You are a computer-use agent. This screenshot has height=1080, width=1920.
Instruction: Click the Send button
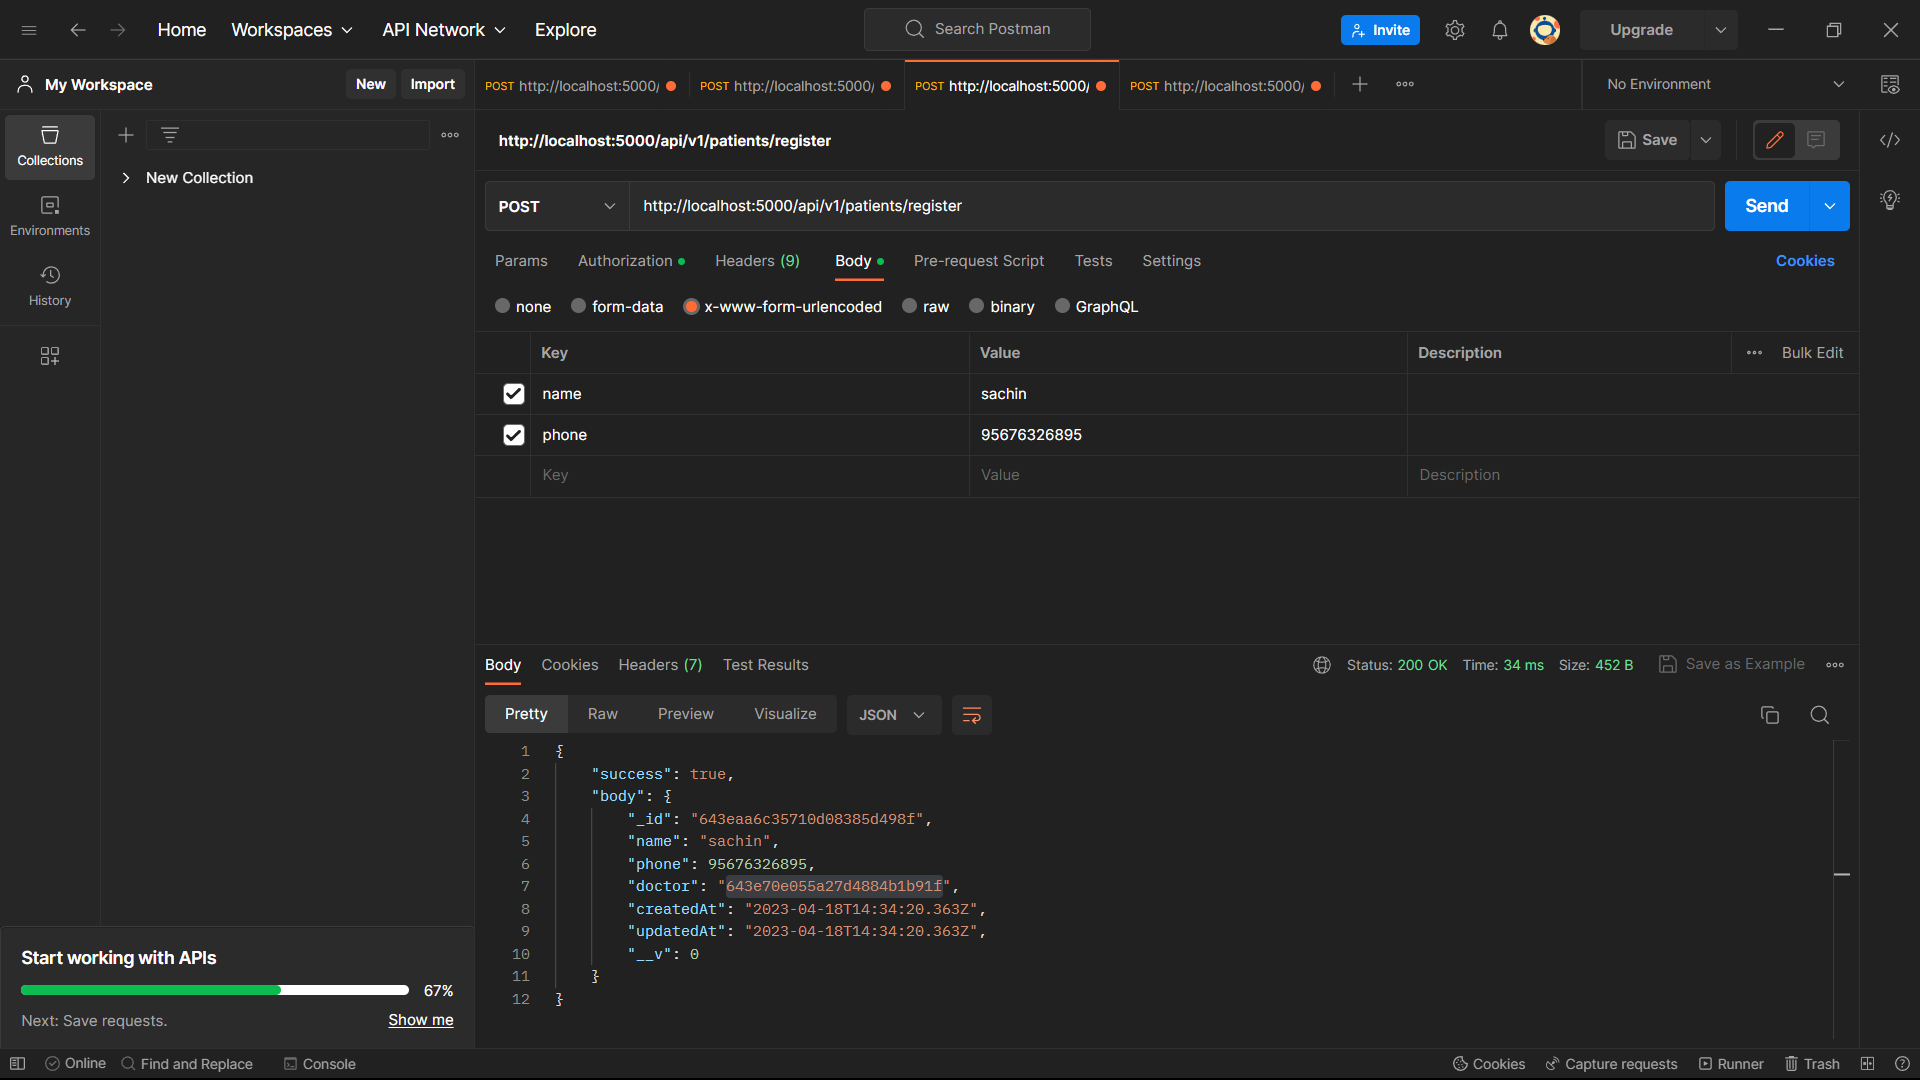(1766, 205)
